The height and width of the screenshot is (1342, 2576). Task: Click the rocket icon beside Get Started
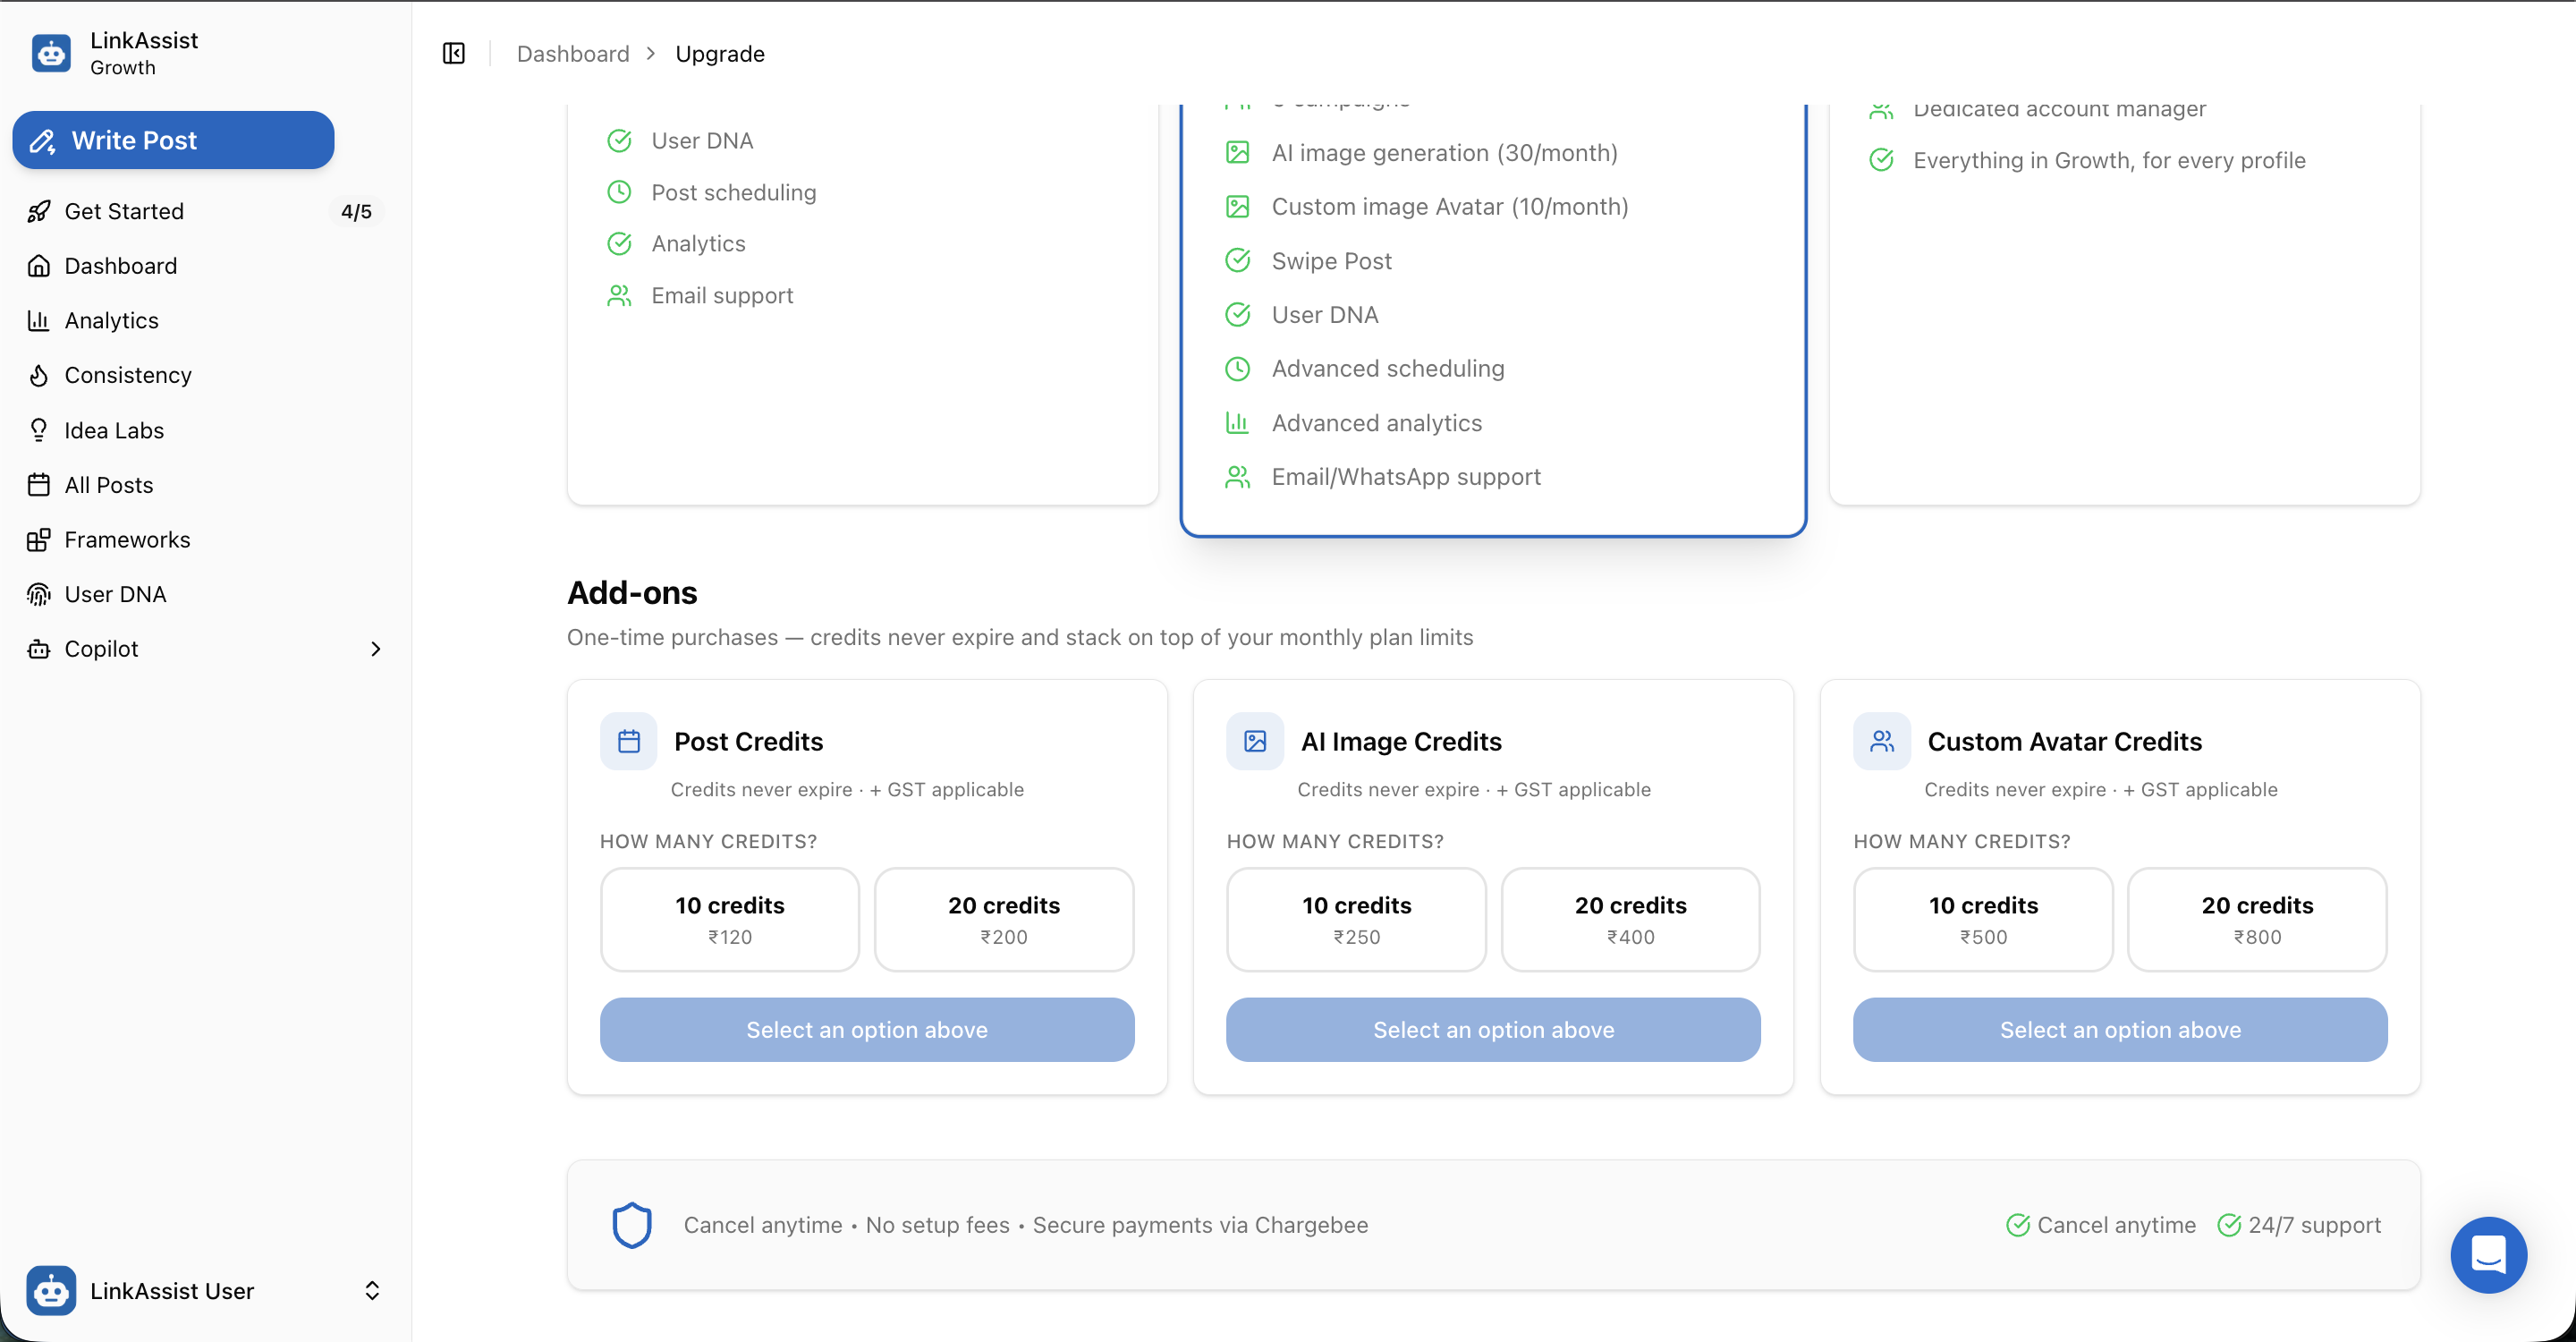pyautogui.click(x=39, y=211)
